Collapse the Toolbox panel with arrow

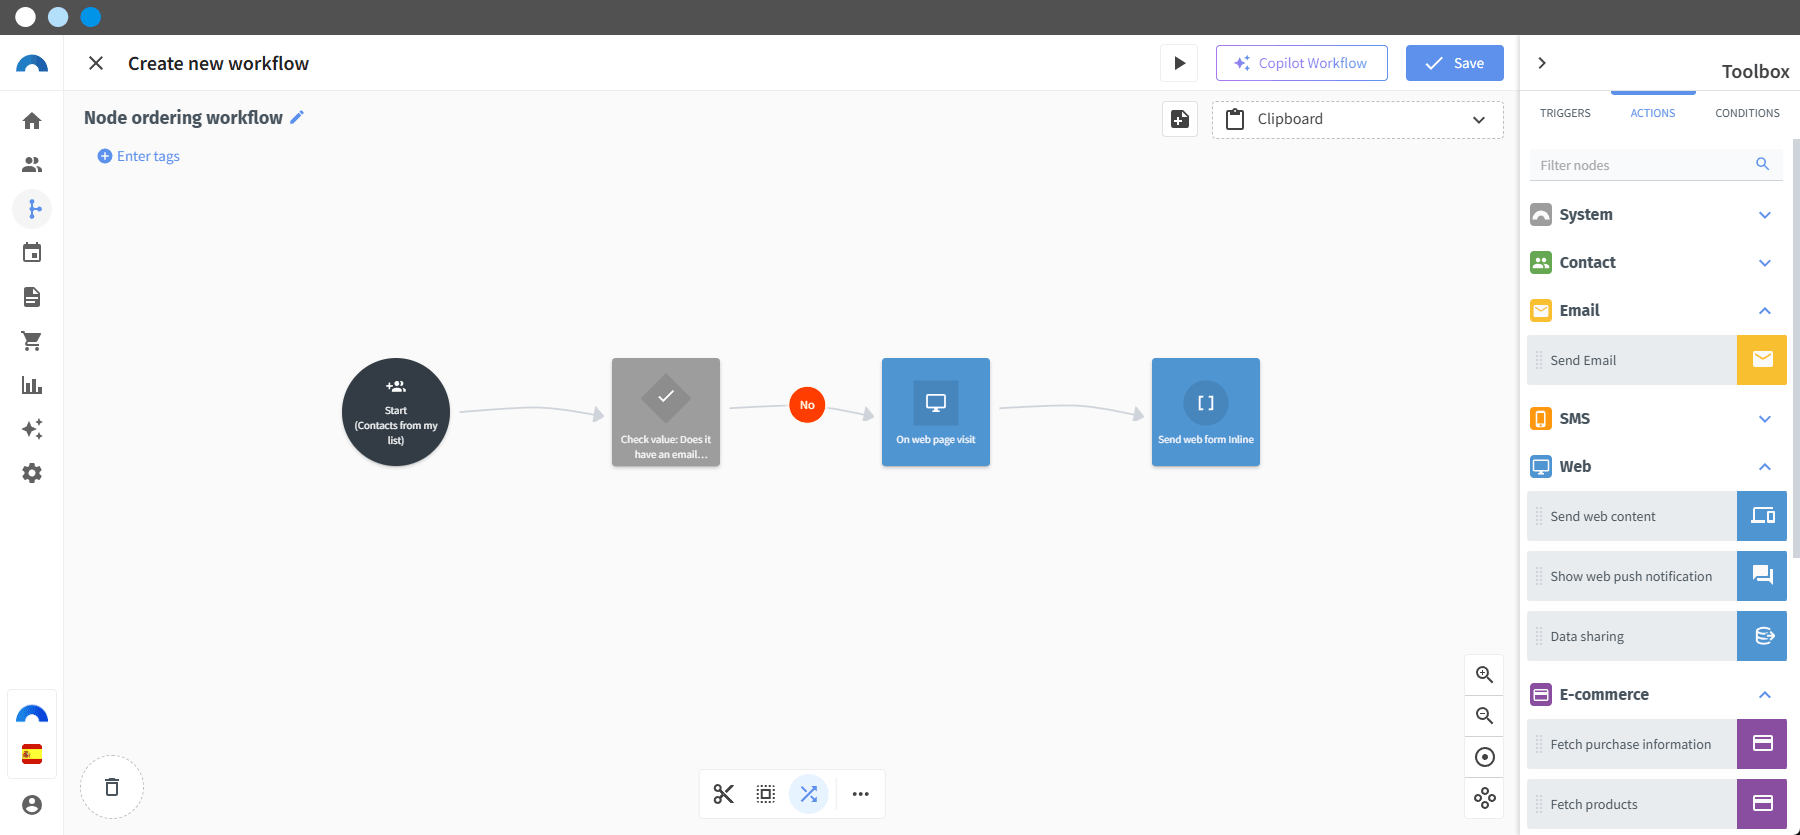coord(1542,63)
